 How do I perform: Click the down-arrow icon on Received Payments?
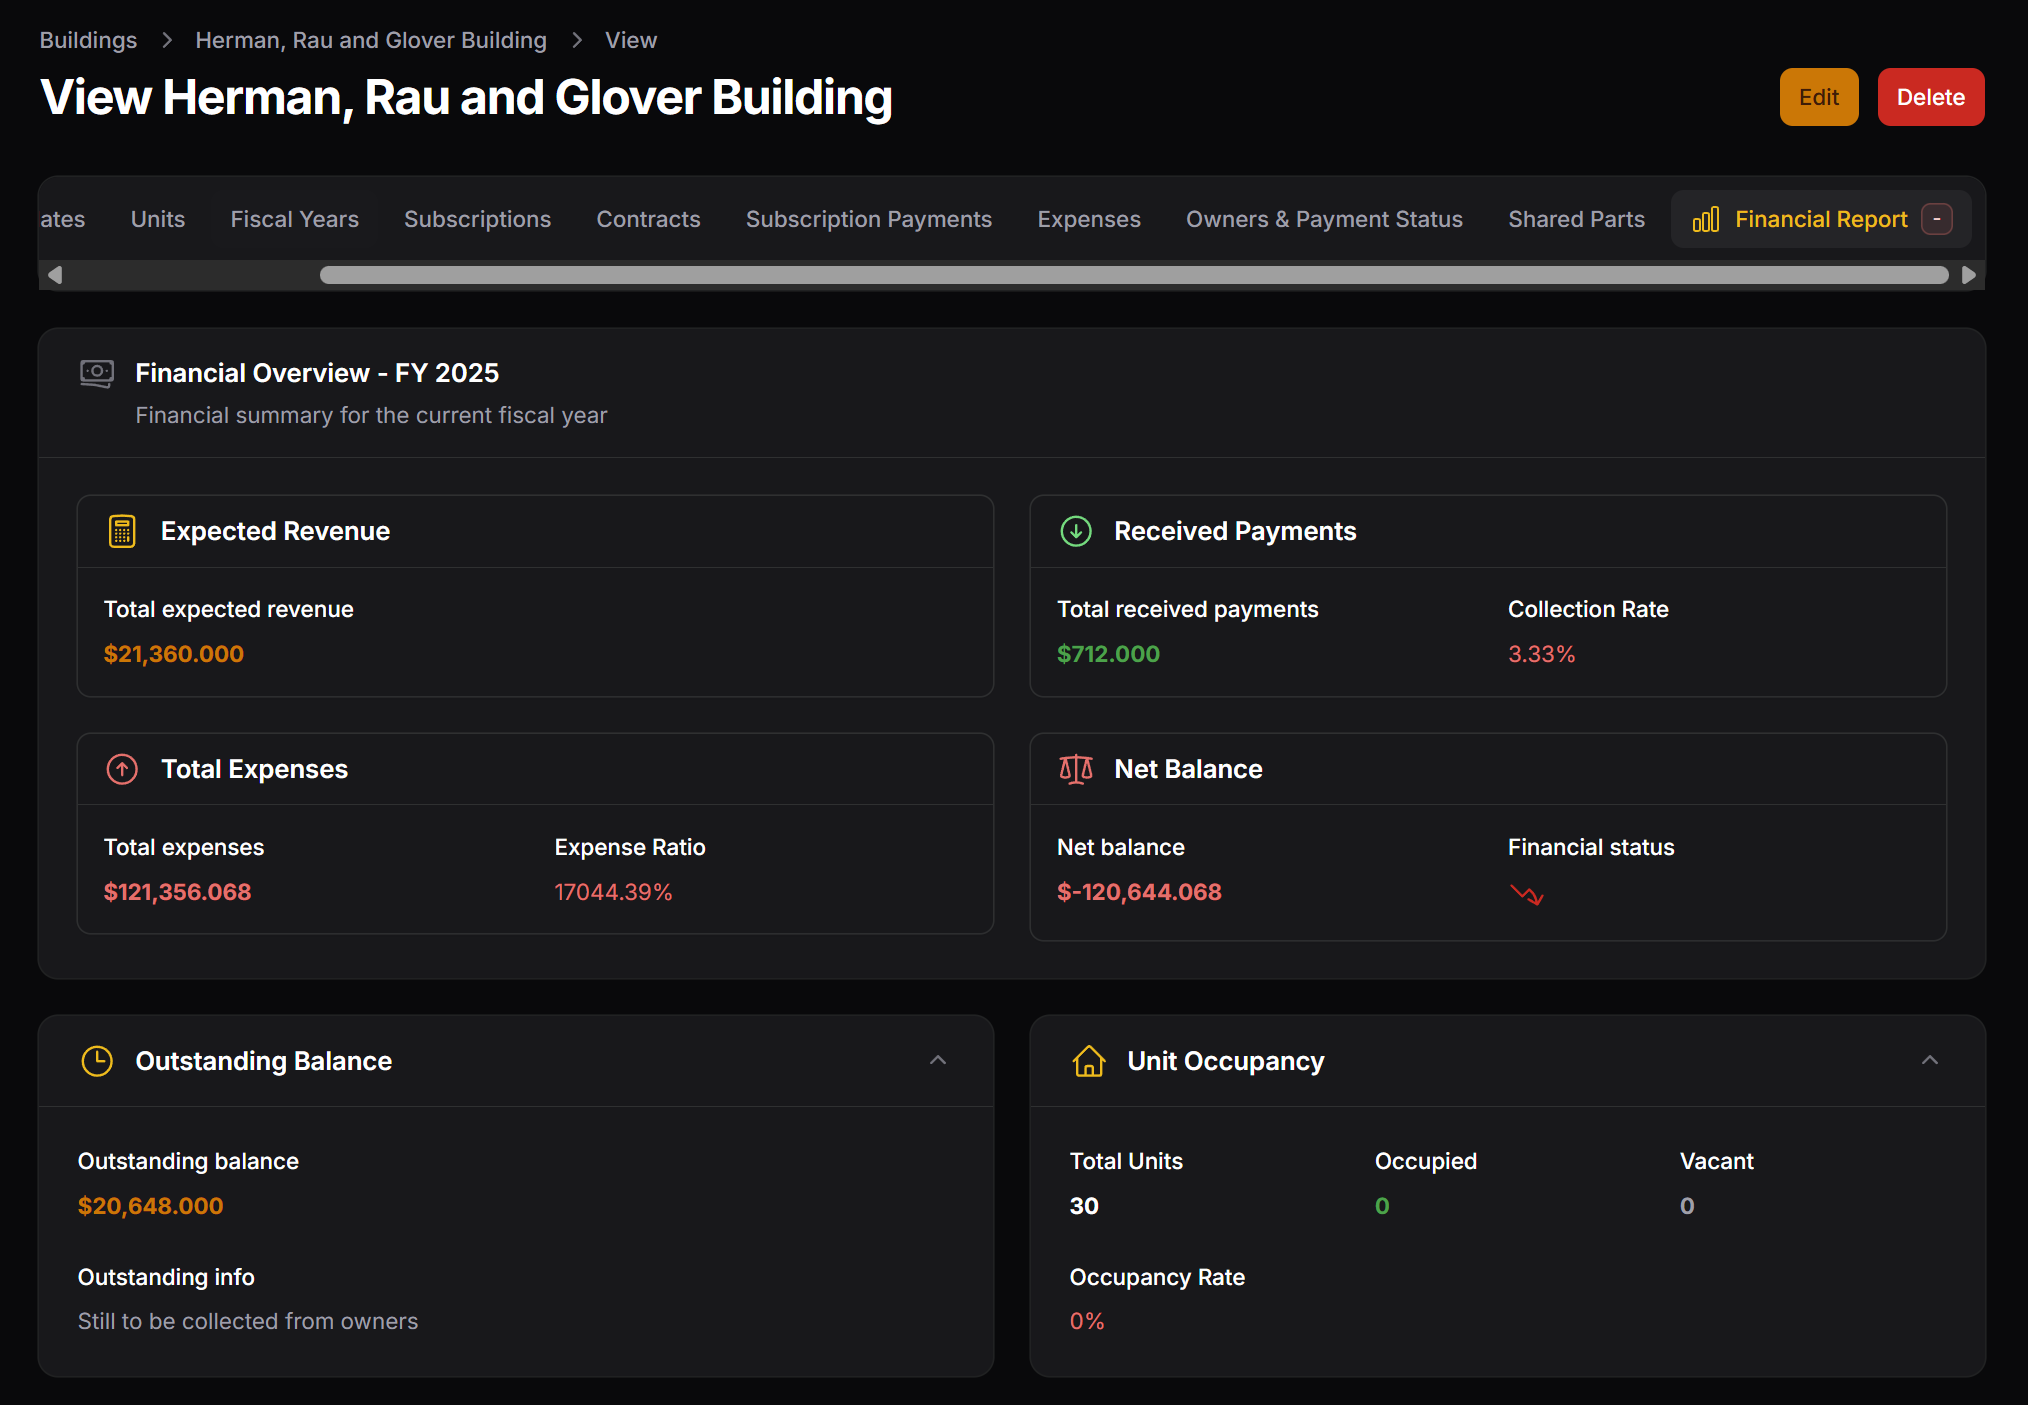[1075, 531]
